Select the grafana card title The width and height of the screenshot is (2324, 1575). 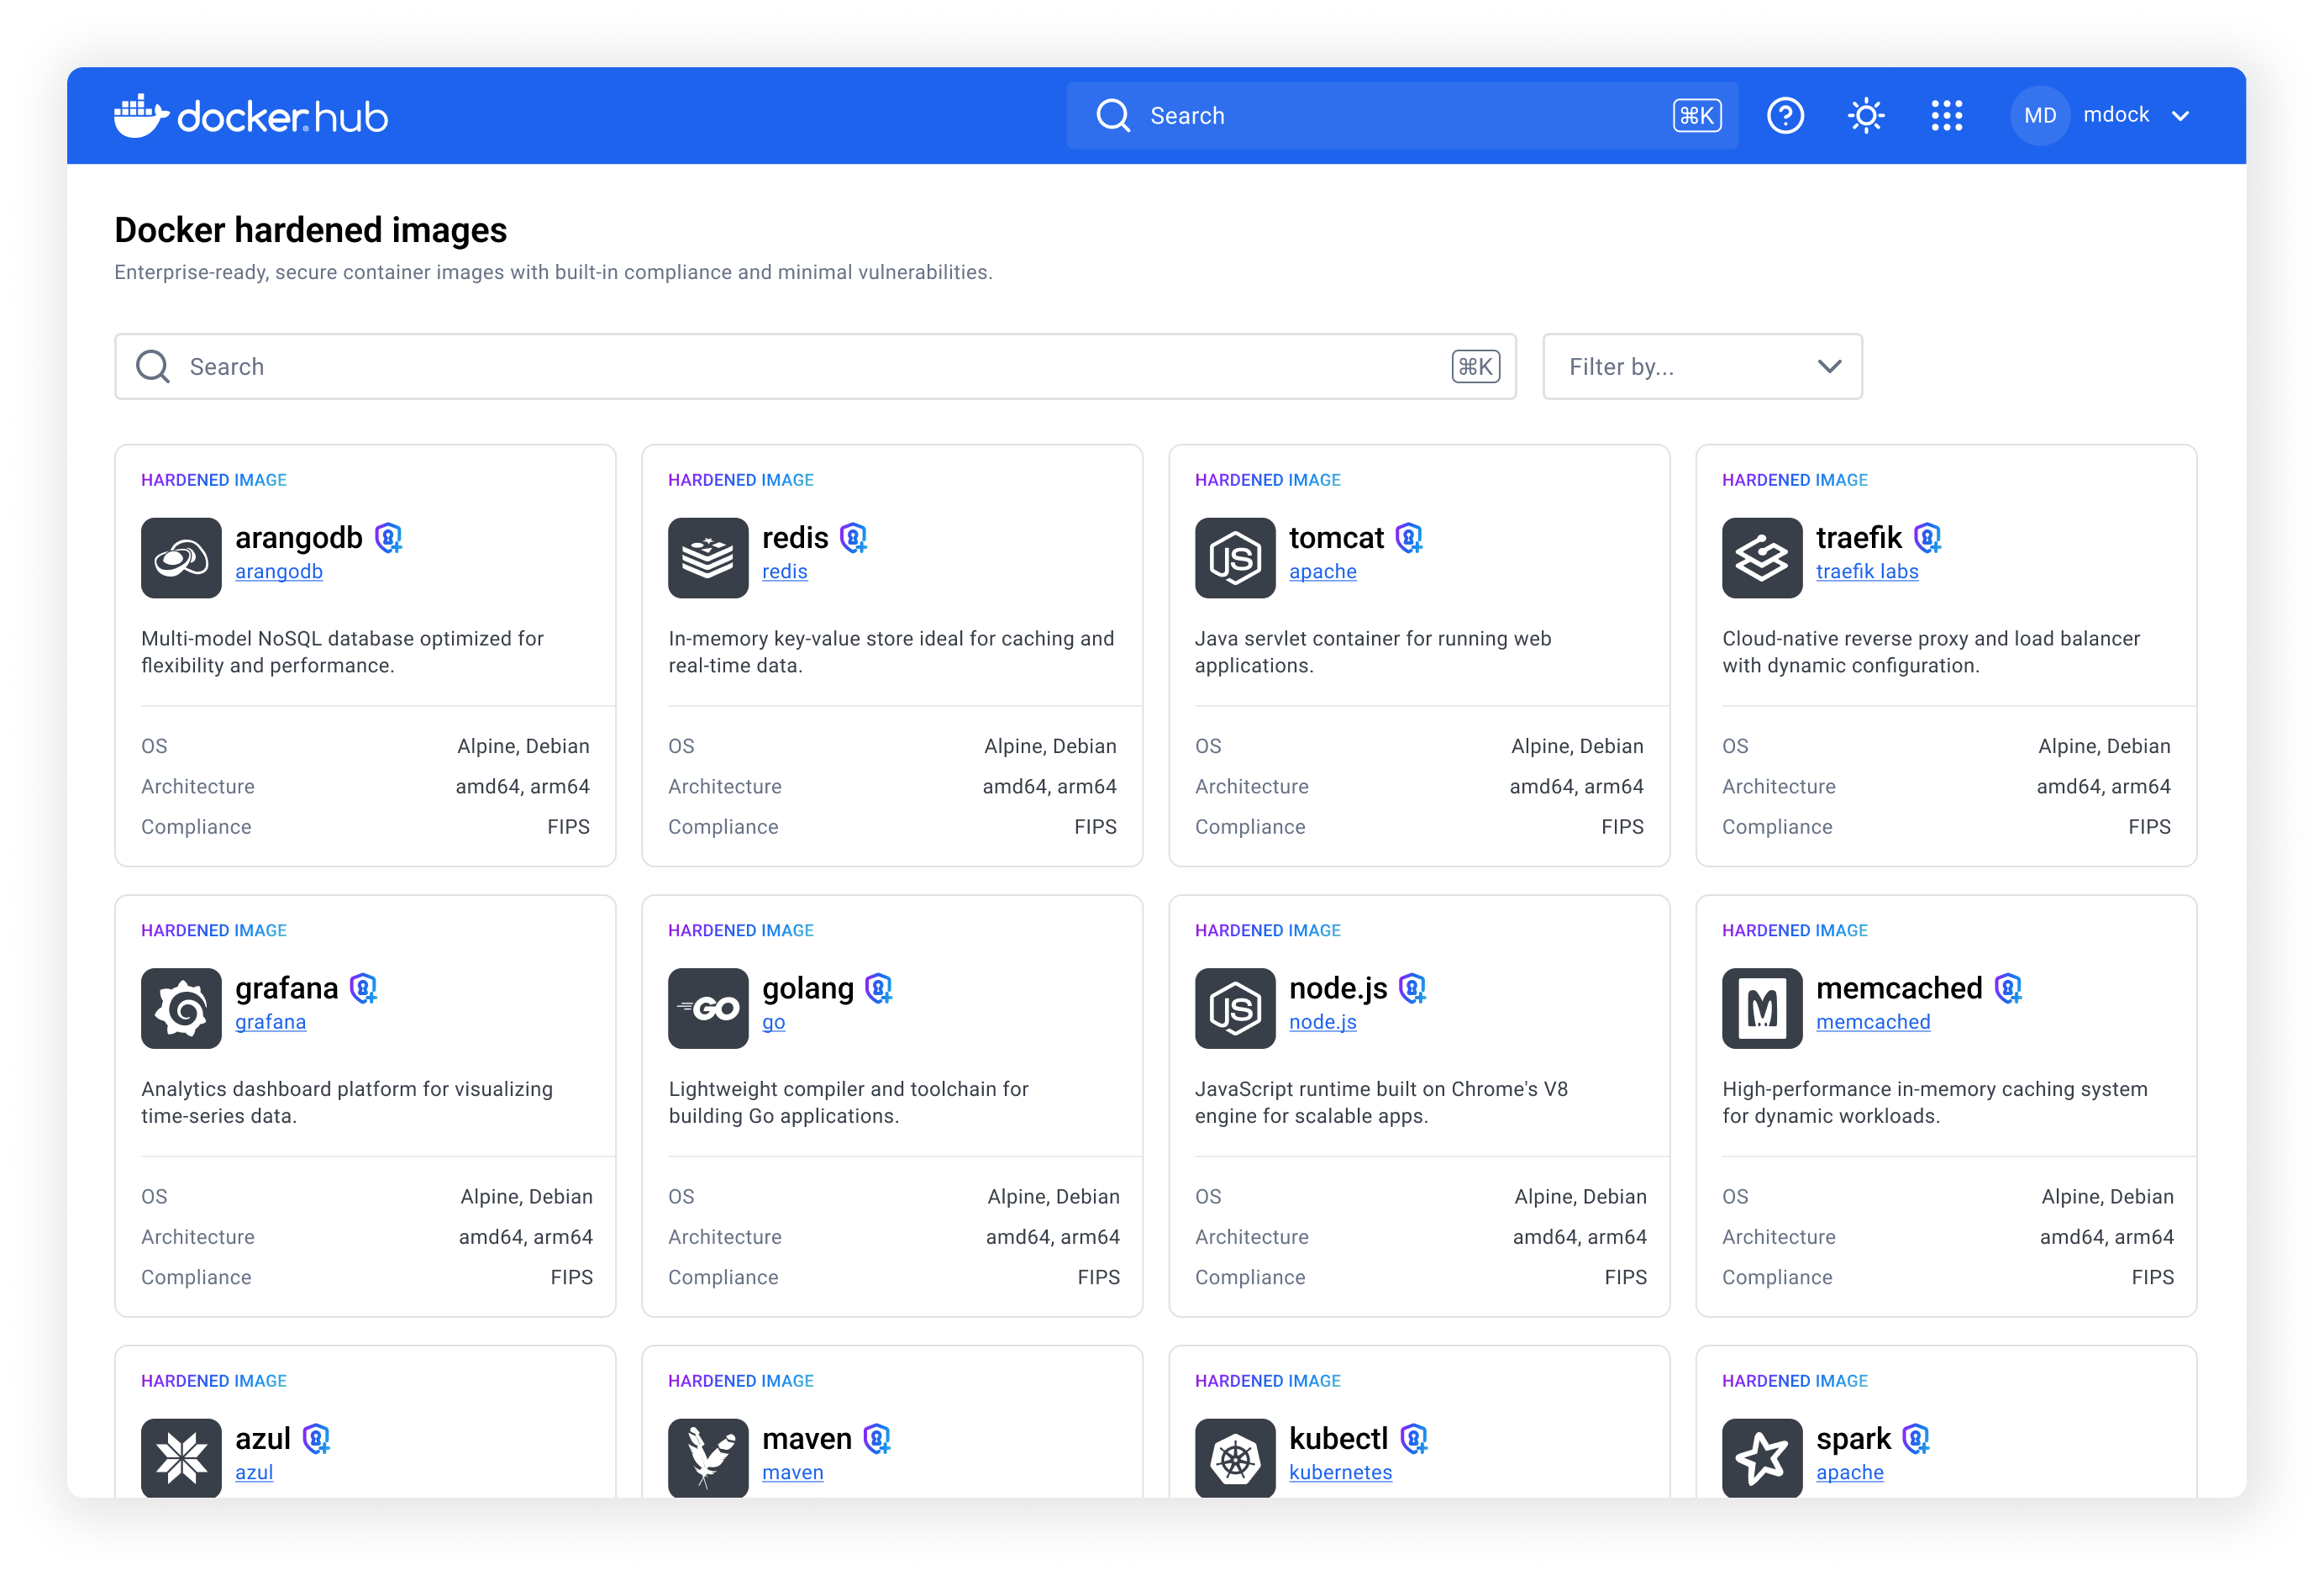[x=287, y=988]
